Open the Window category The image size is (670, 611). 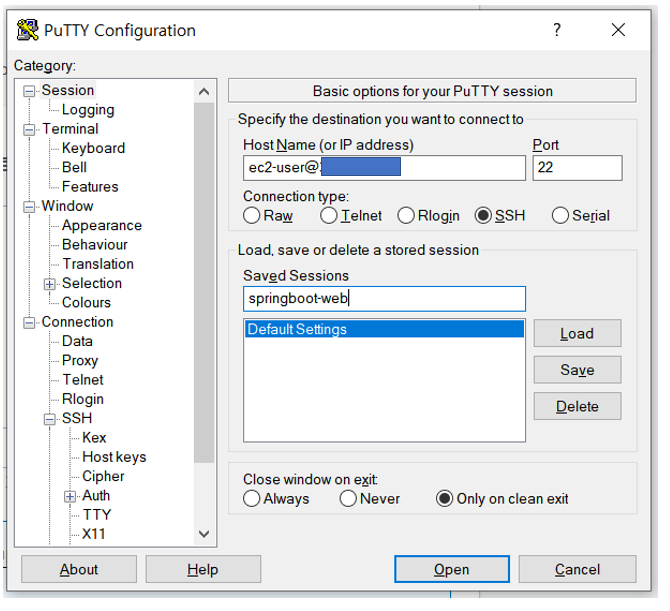coord(68,206)
